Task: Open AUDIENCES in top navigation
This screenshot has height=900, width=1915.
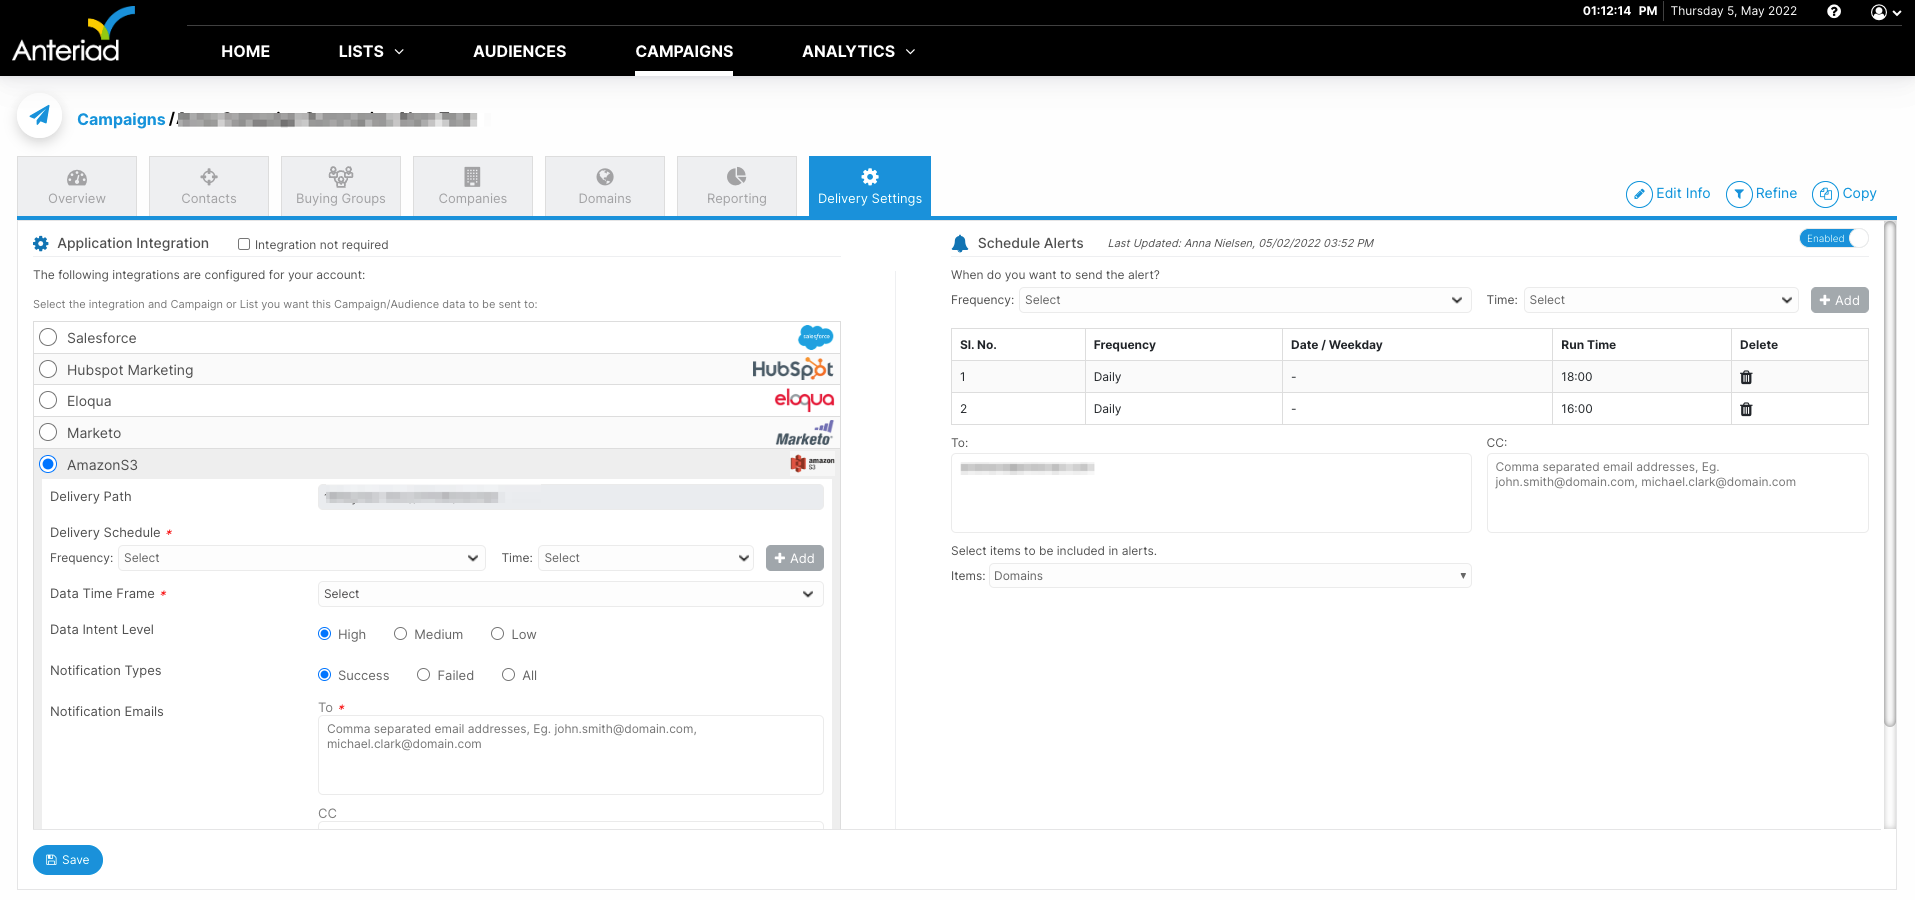Action: click(x=519, y=51)
